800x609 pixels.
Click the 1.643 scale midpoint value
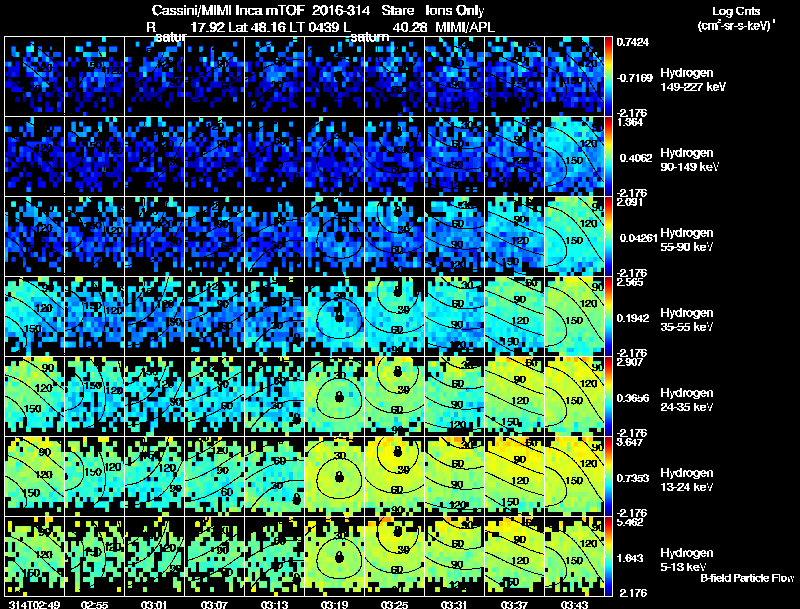click(x=630, y=559)
